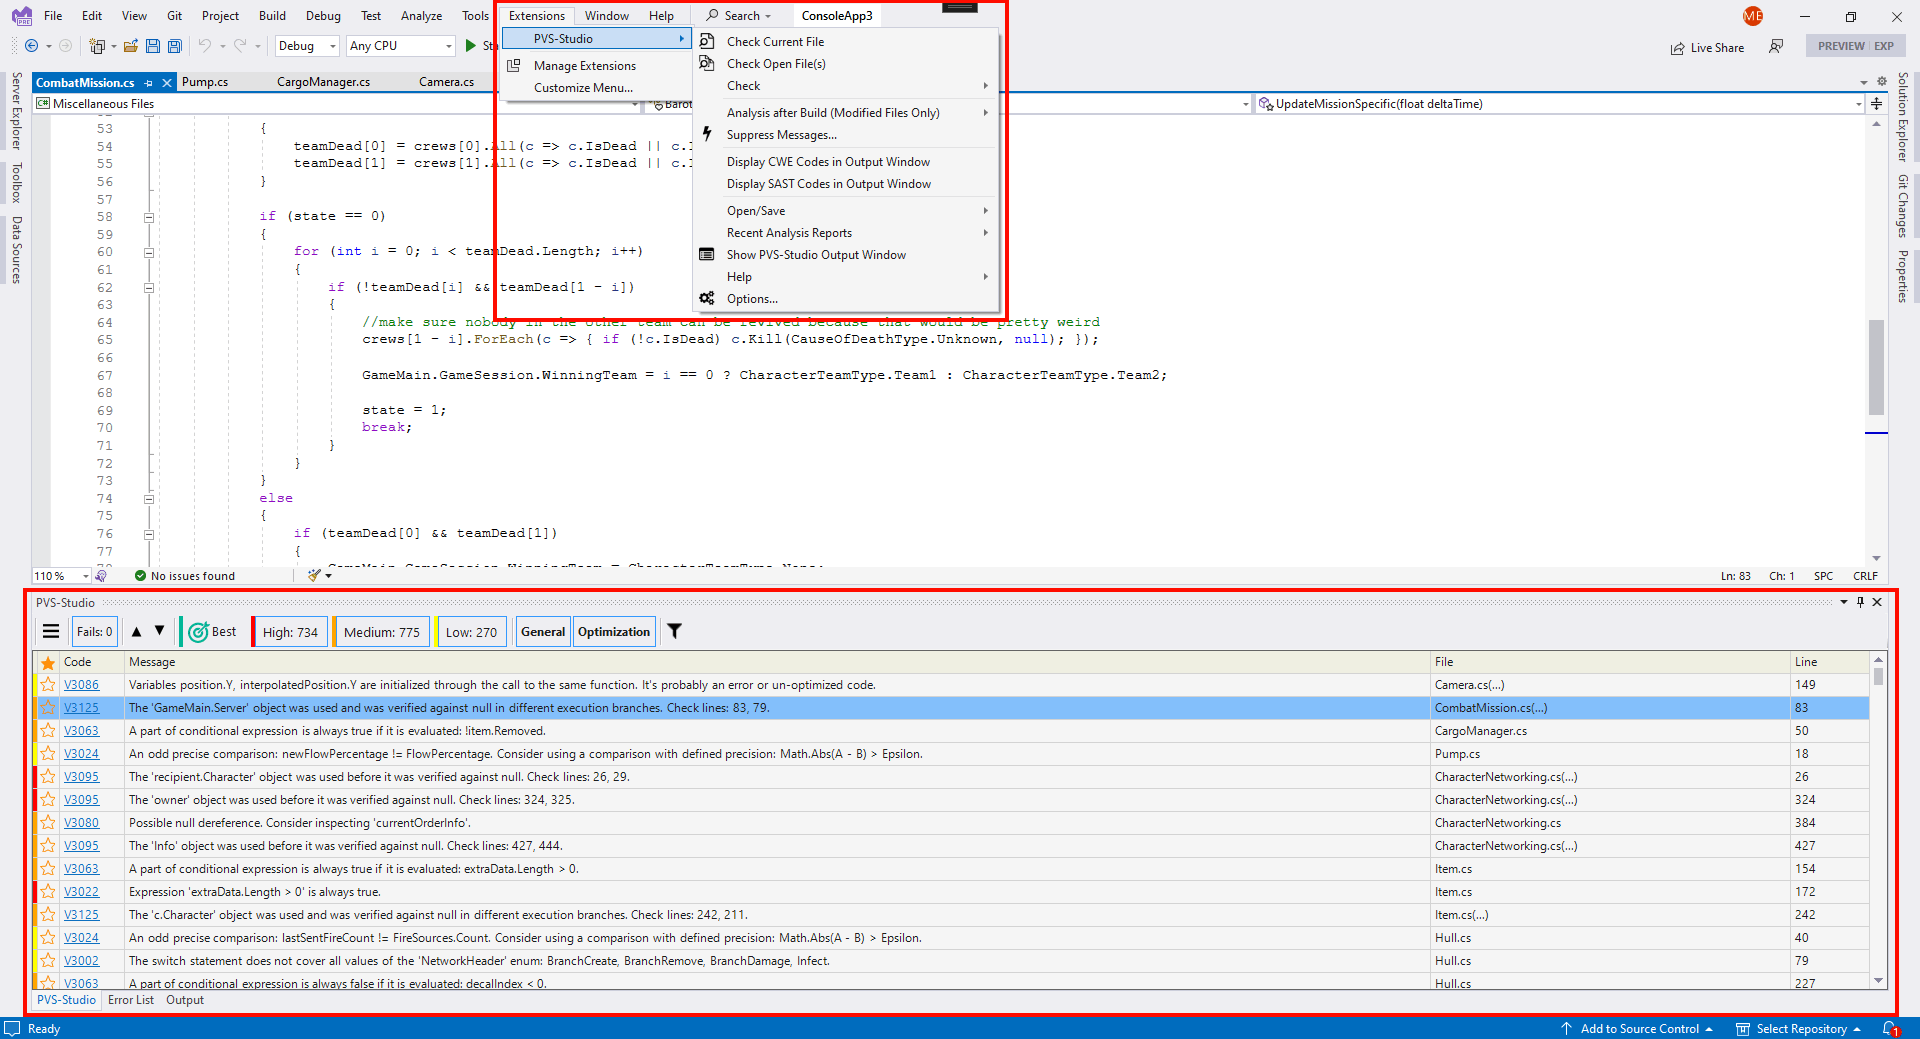Toggle the General diagnostics group
1920x1039 pixels.
point(543,632)
